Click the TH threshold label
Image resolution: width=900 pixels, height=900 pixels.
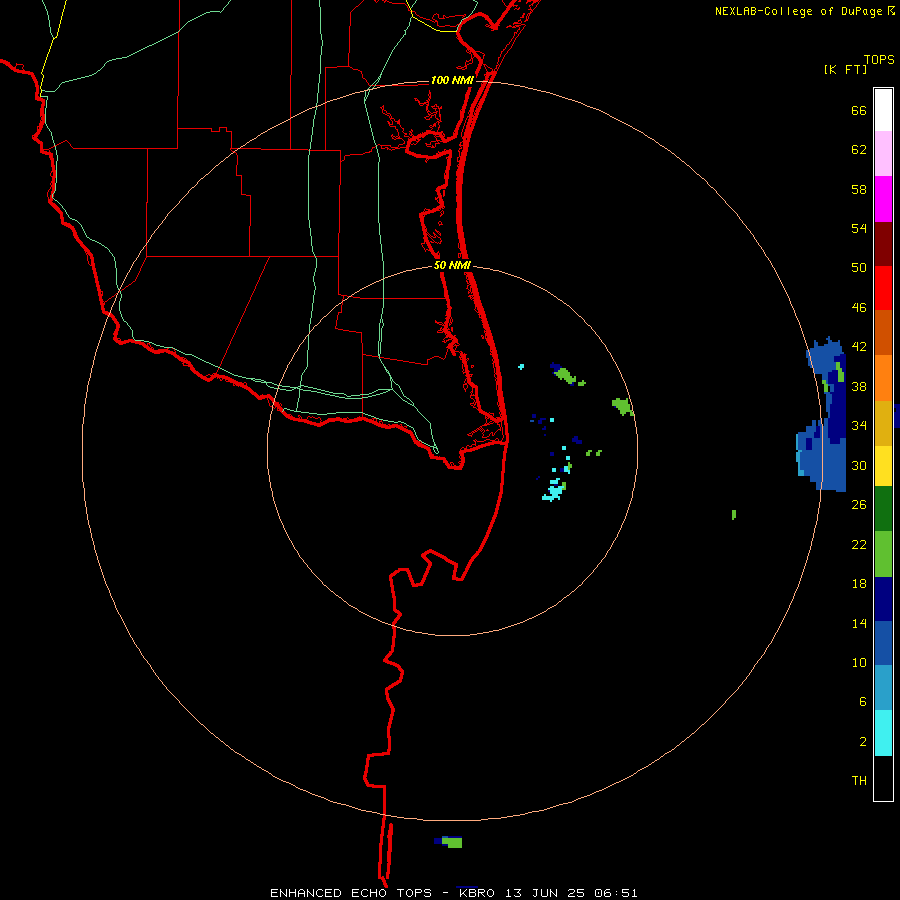(859, 781)
